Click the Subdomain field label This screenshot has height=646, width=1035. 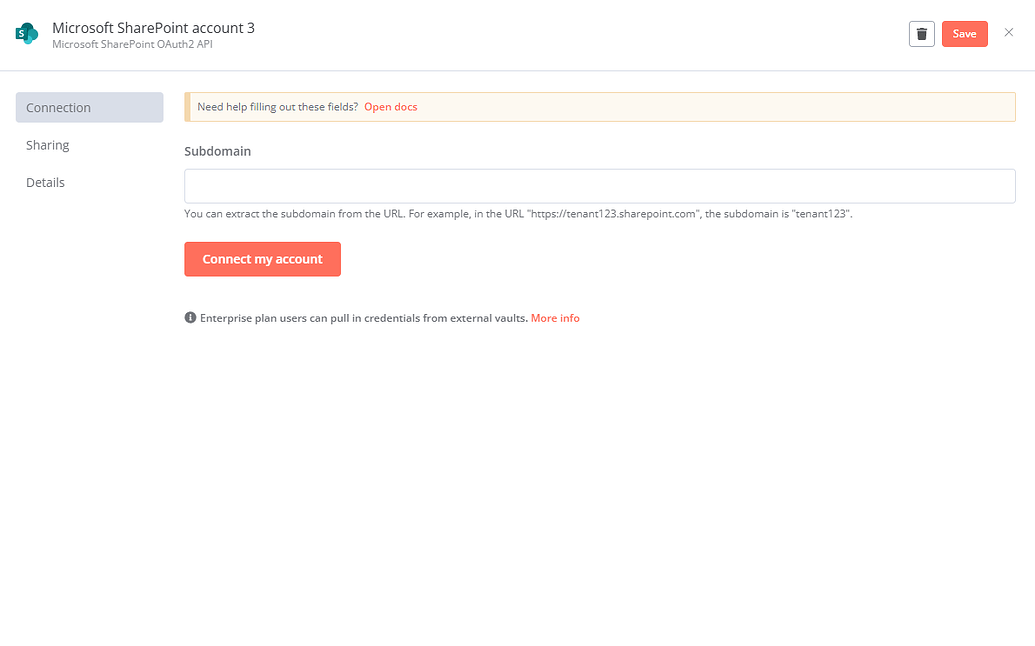pyautogui.click(x=217, y=151)
